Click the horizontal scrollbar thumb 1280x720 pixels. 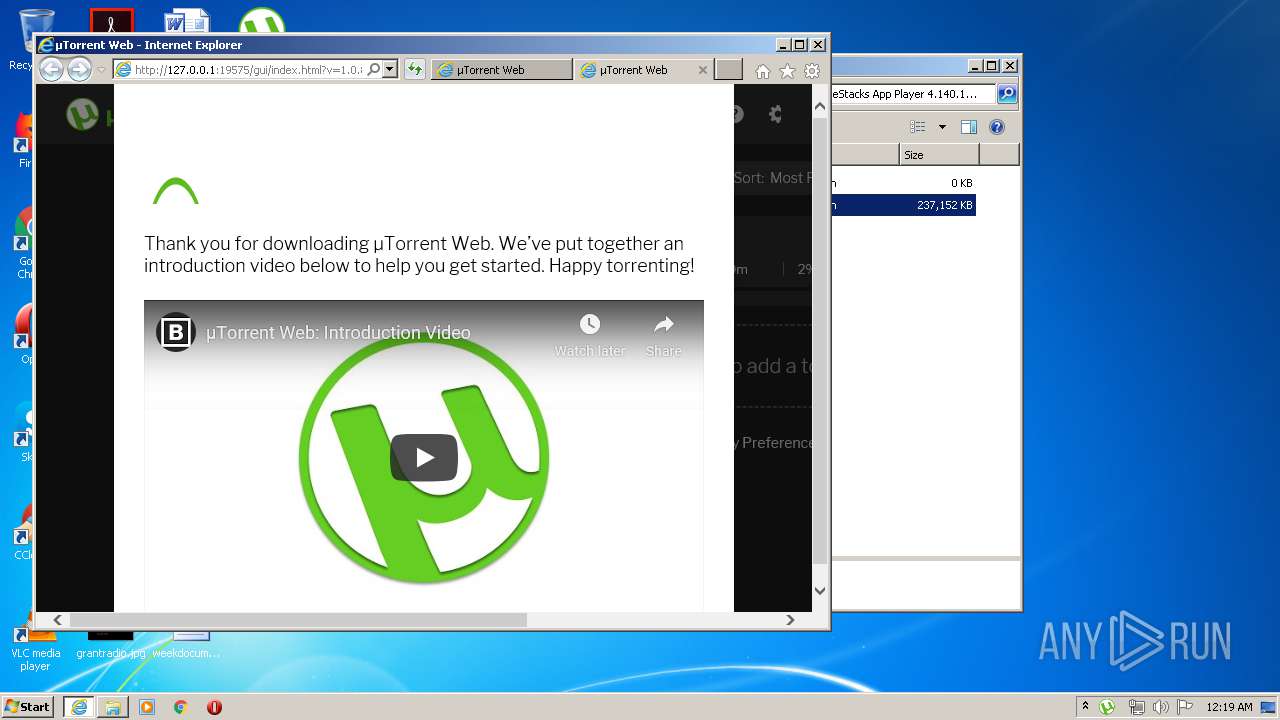[297, 620]
